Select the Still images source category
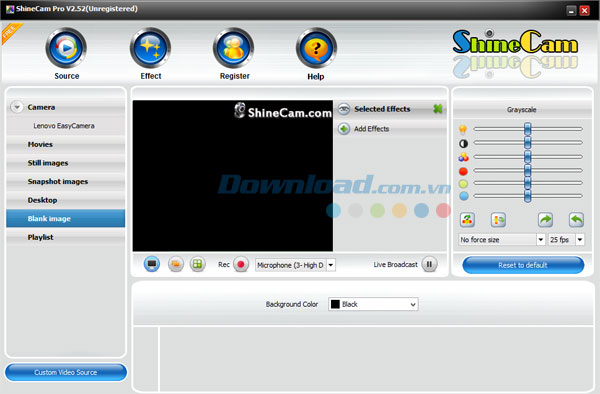Screen dimensions: 600x394 pos(66,163)
